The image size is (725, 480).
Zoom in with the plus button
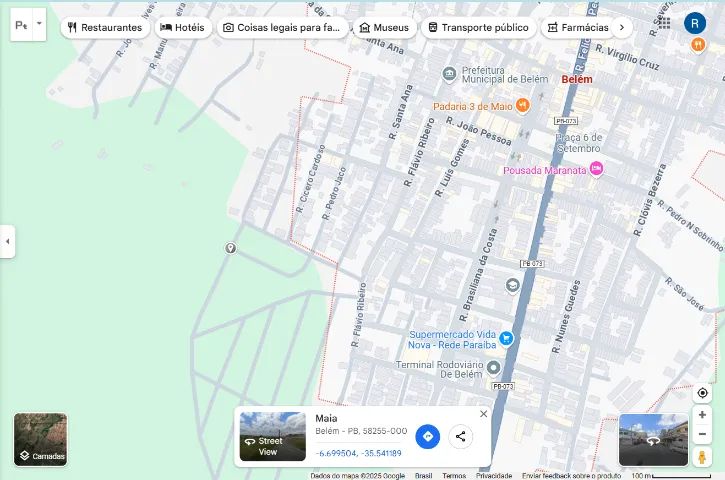pos(702,415)
